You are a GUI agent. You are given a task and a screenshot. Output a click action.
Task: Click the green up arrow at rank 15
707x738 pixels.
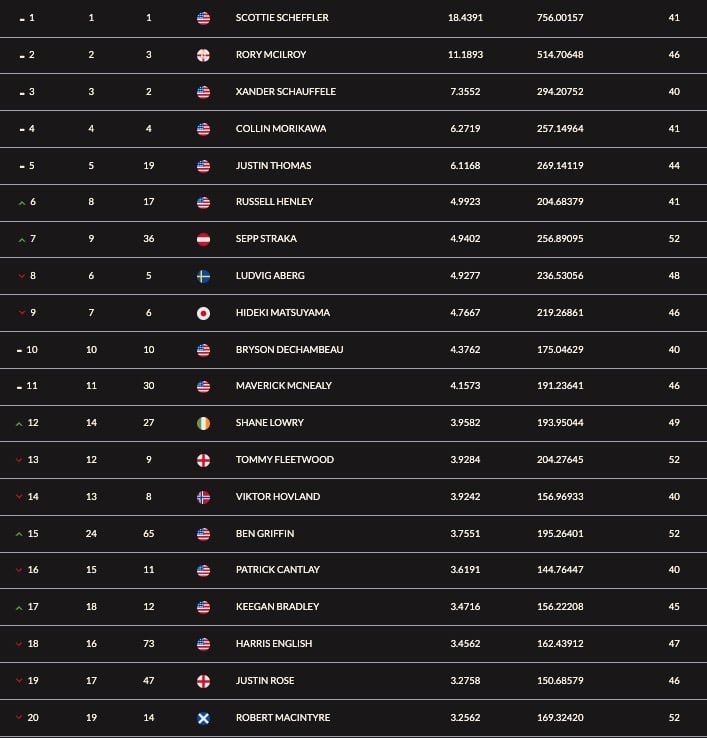19,534
